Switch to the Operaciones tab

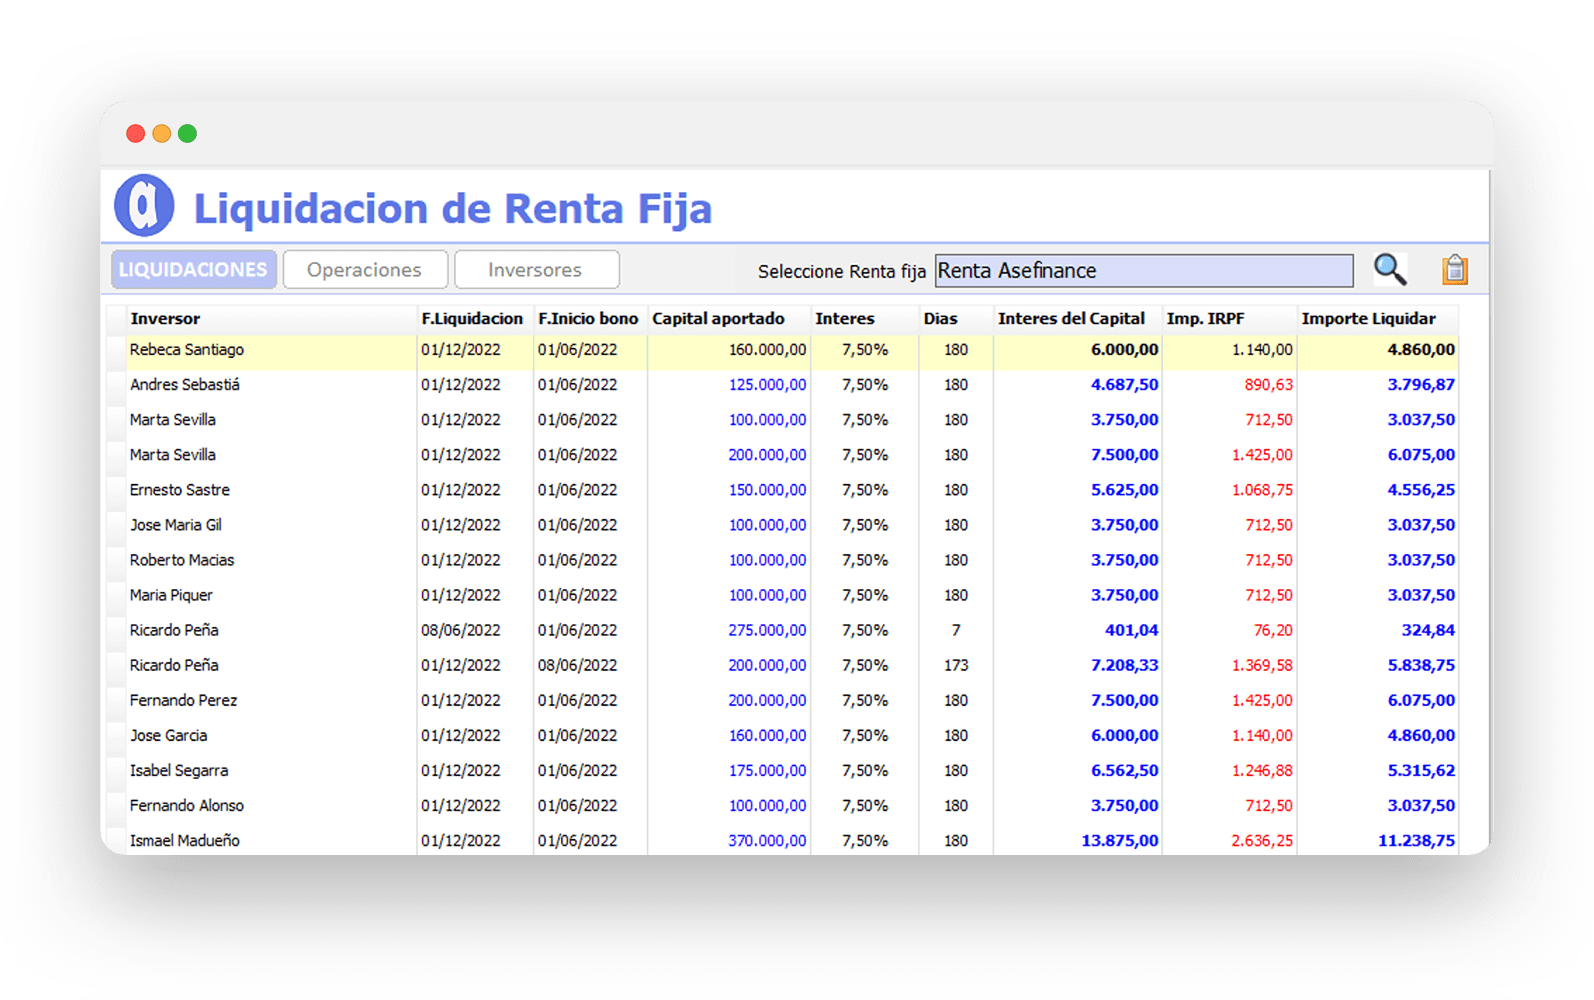pos(364,270)
